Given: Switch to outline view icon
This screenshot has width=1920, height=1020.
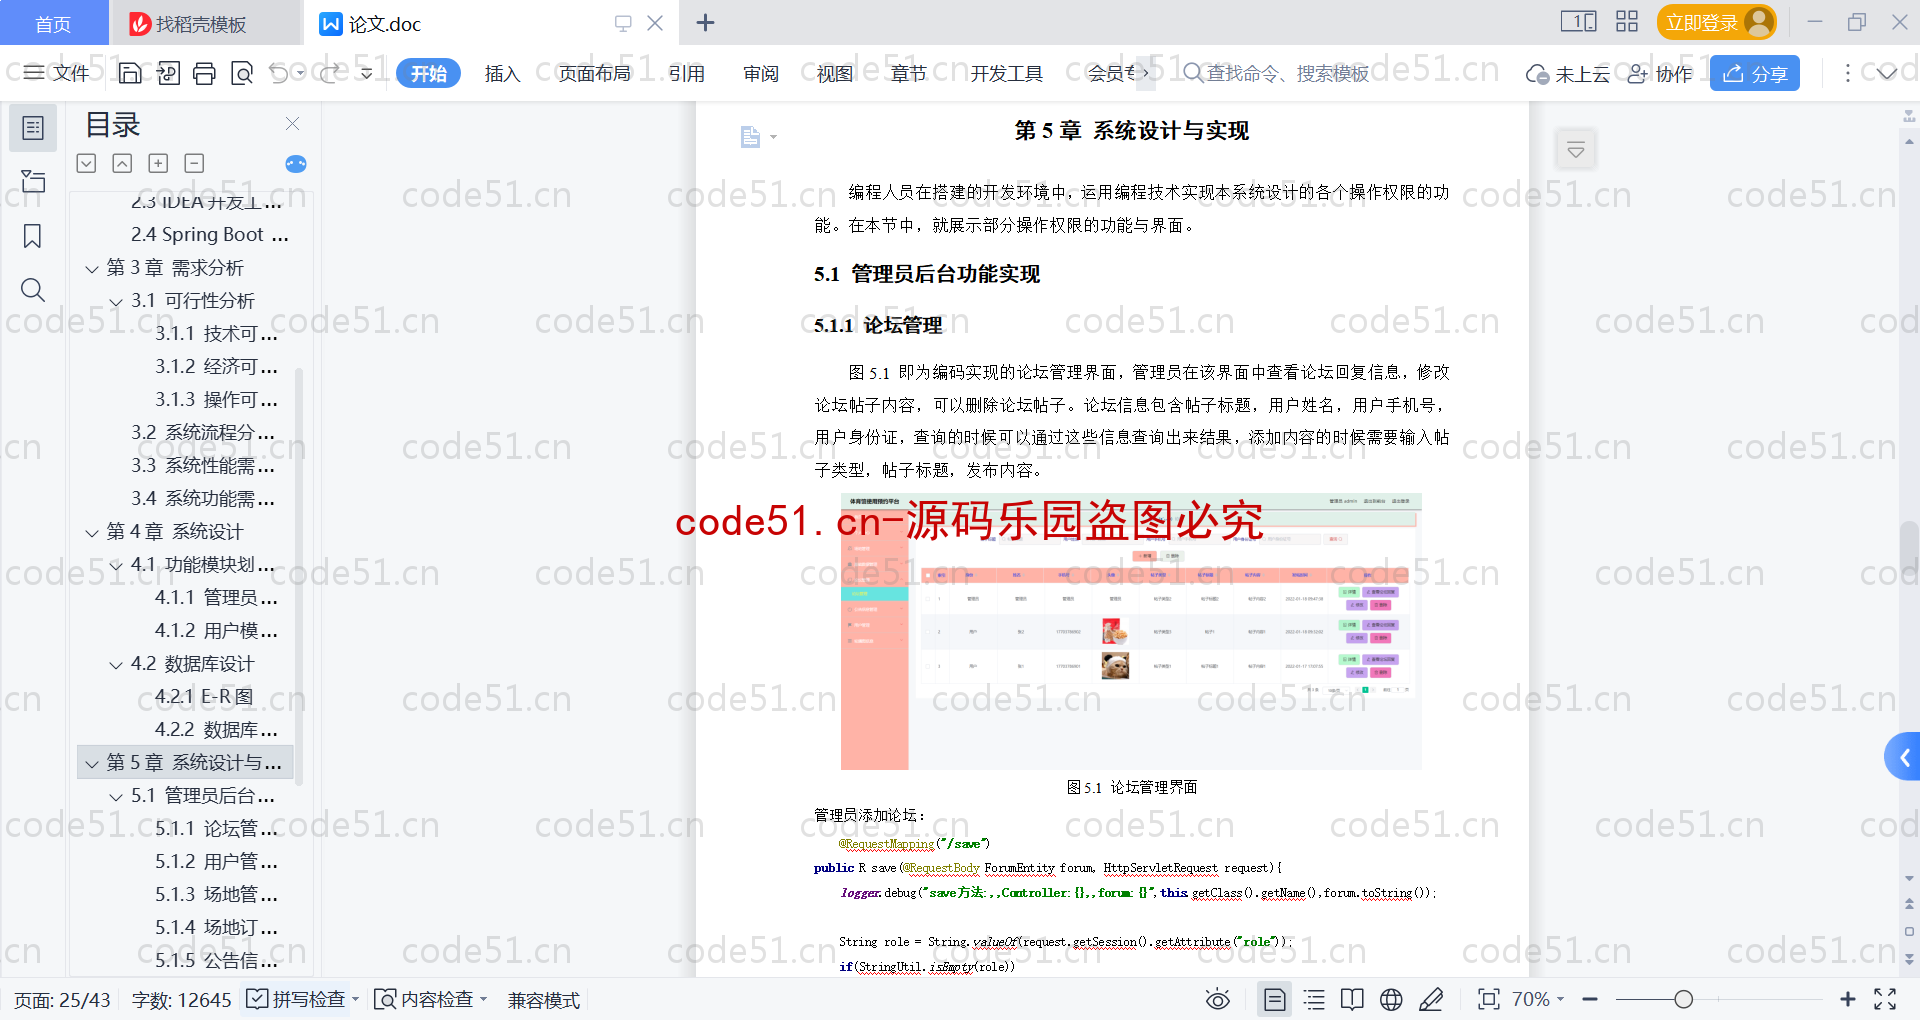Looking at the screenshot, I should point(1314,999).
